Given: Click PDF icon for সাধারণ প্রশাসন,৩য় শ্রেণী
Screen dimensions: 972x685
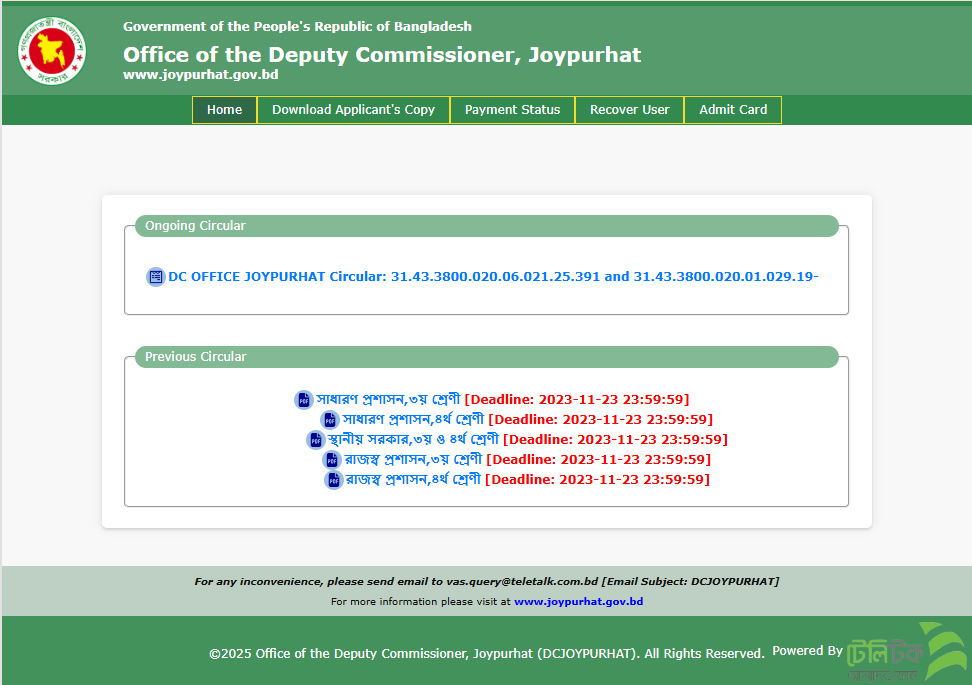Looking at the screenshot, I should 304,400.
